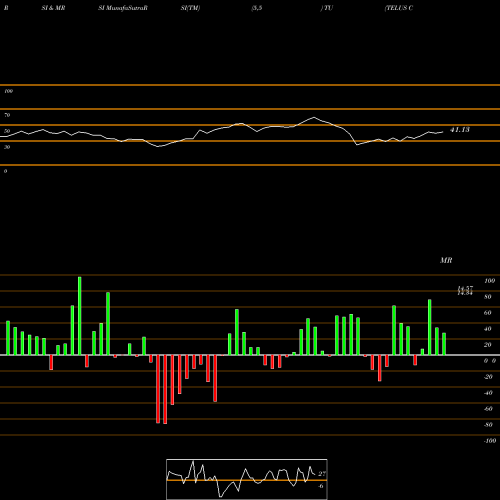
Task: Click the RSI current value 41.13
Action: (460, 130)
